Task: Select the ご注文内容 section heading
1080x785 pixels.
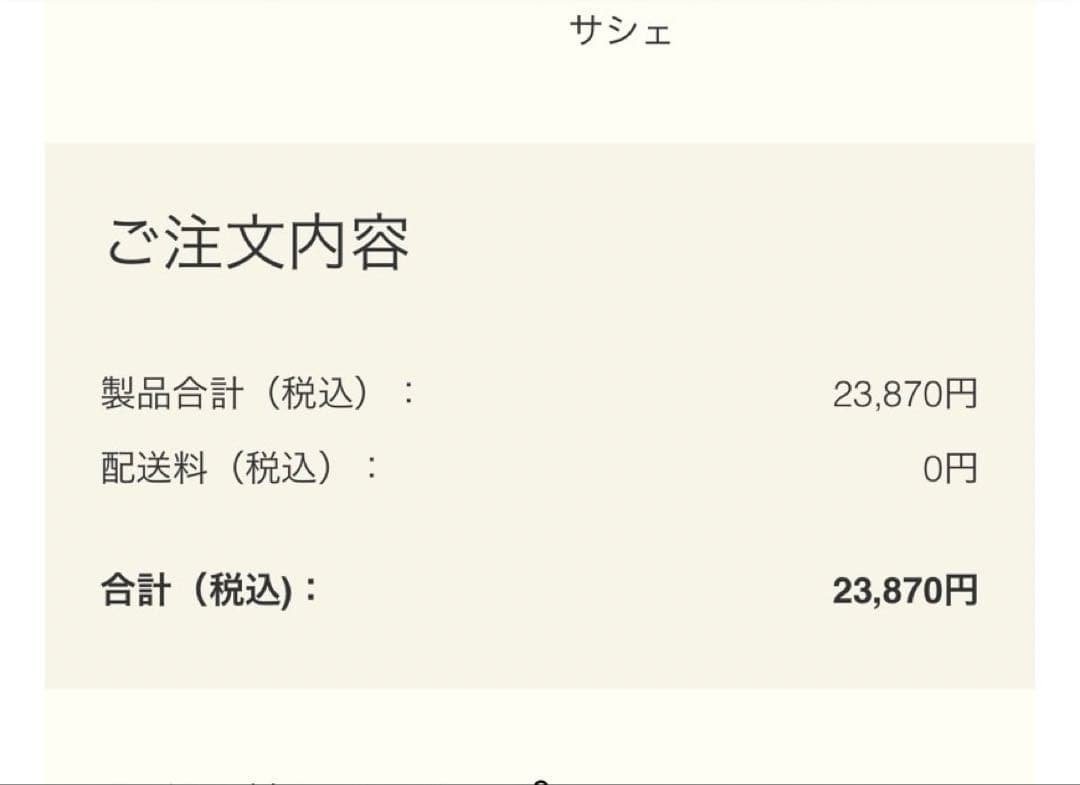Action: (x=257, y=244)
